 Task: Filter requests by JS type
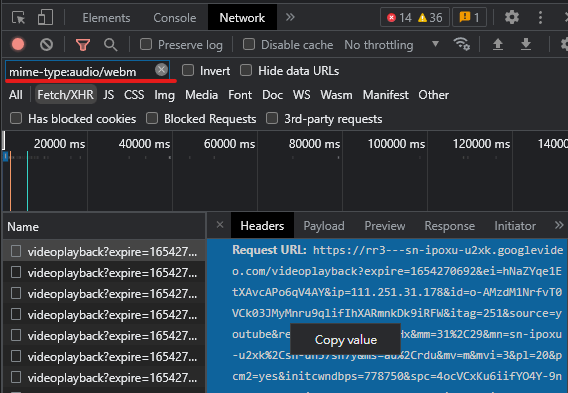click(108, 95)
